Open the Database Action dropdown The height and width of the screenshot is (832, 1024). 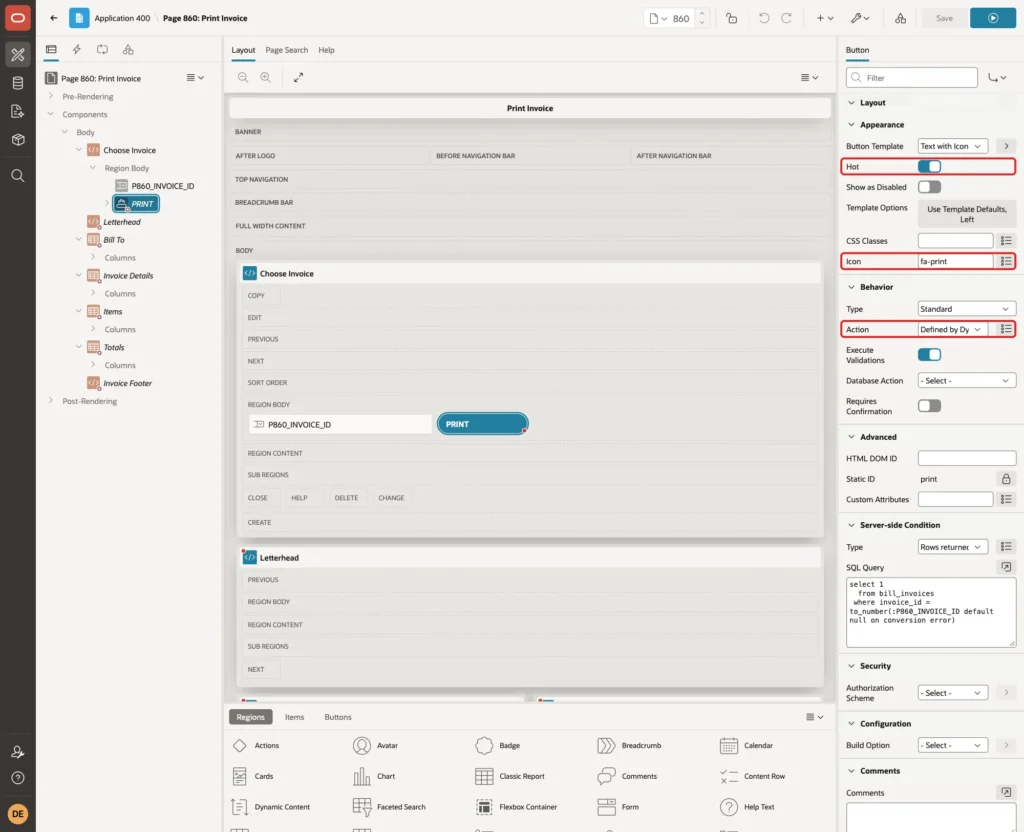(967, 381)
